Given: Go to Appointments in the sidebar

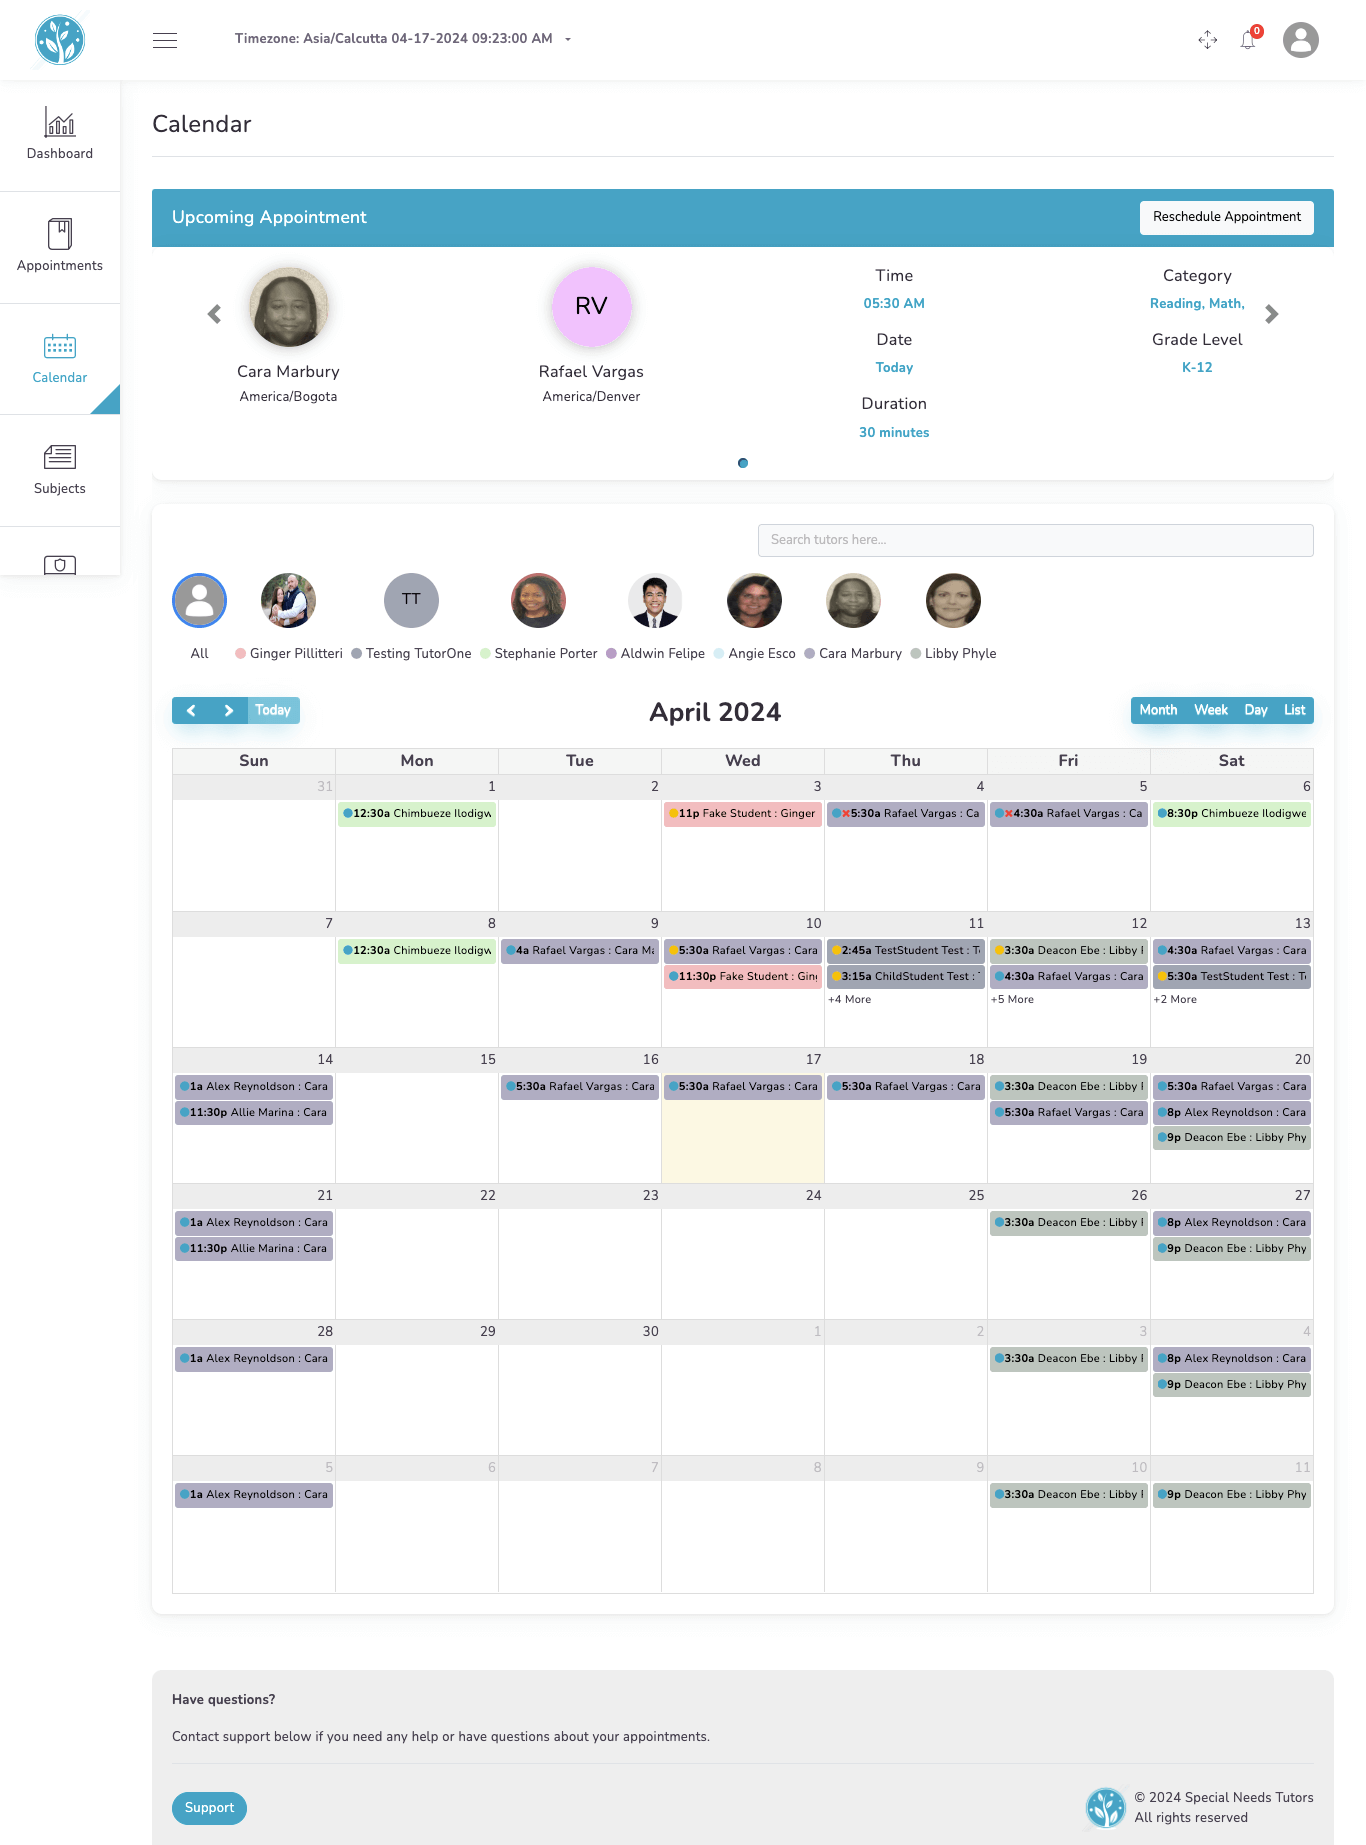Looking at the screenshot, I should click(x=60, y=246).
